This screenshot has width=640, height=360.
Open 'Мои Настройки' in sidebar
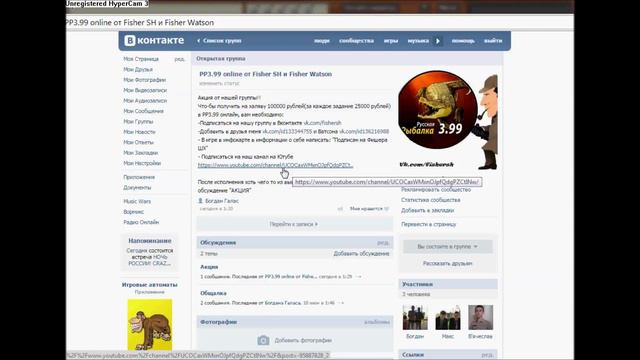[x=142, y=163]
